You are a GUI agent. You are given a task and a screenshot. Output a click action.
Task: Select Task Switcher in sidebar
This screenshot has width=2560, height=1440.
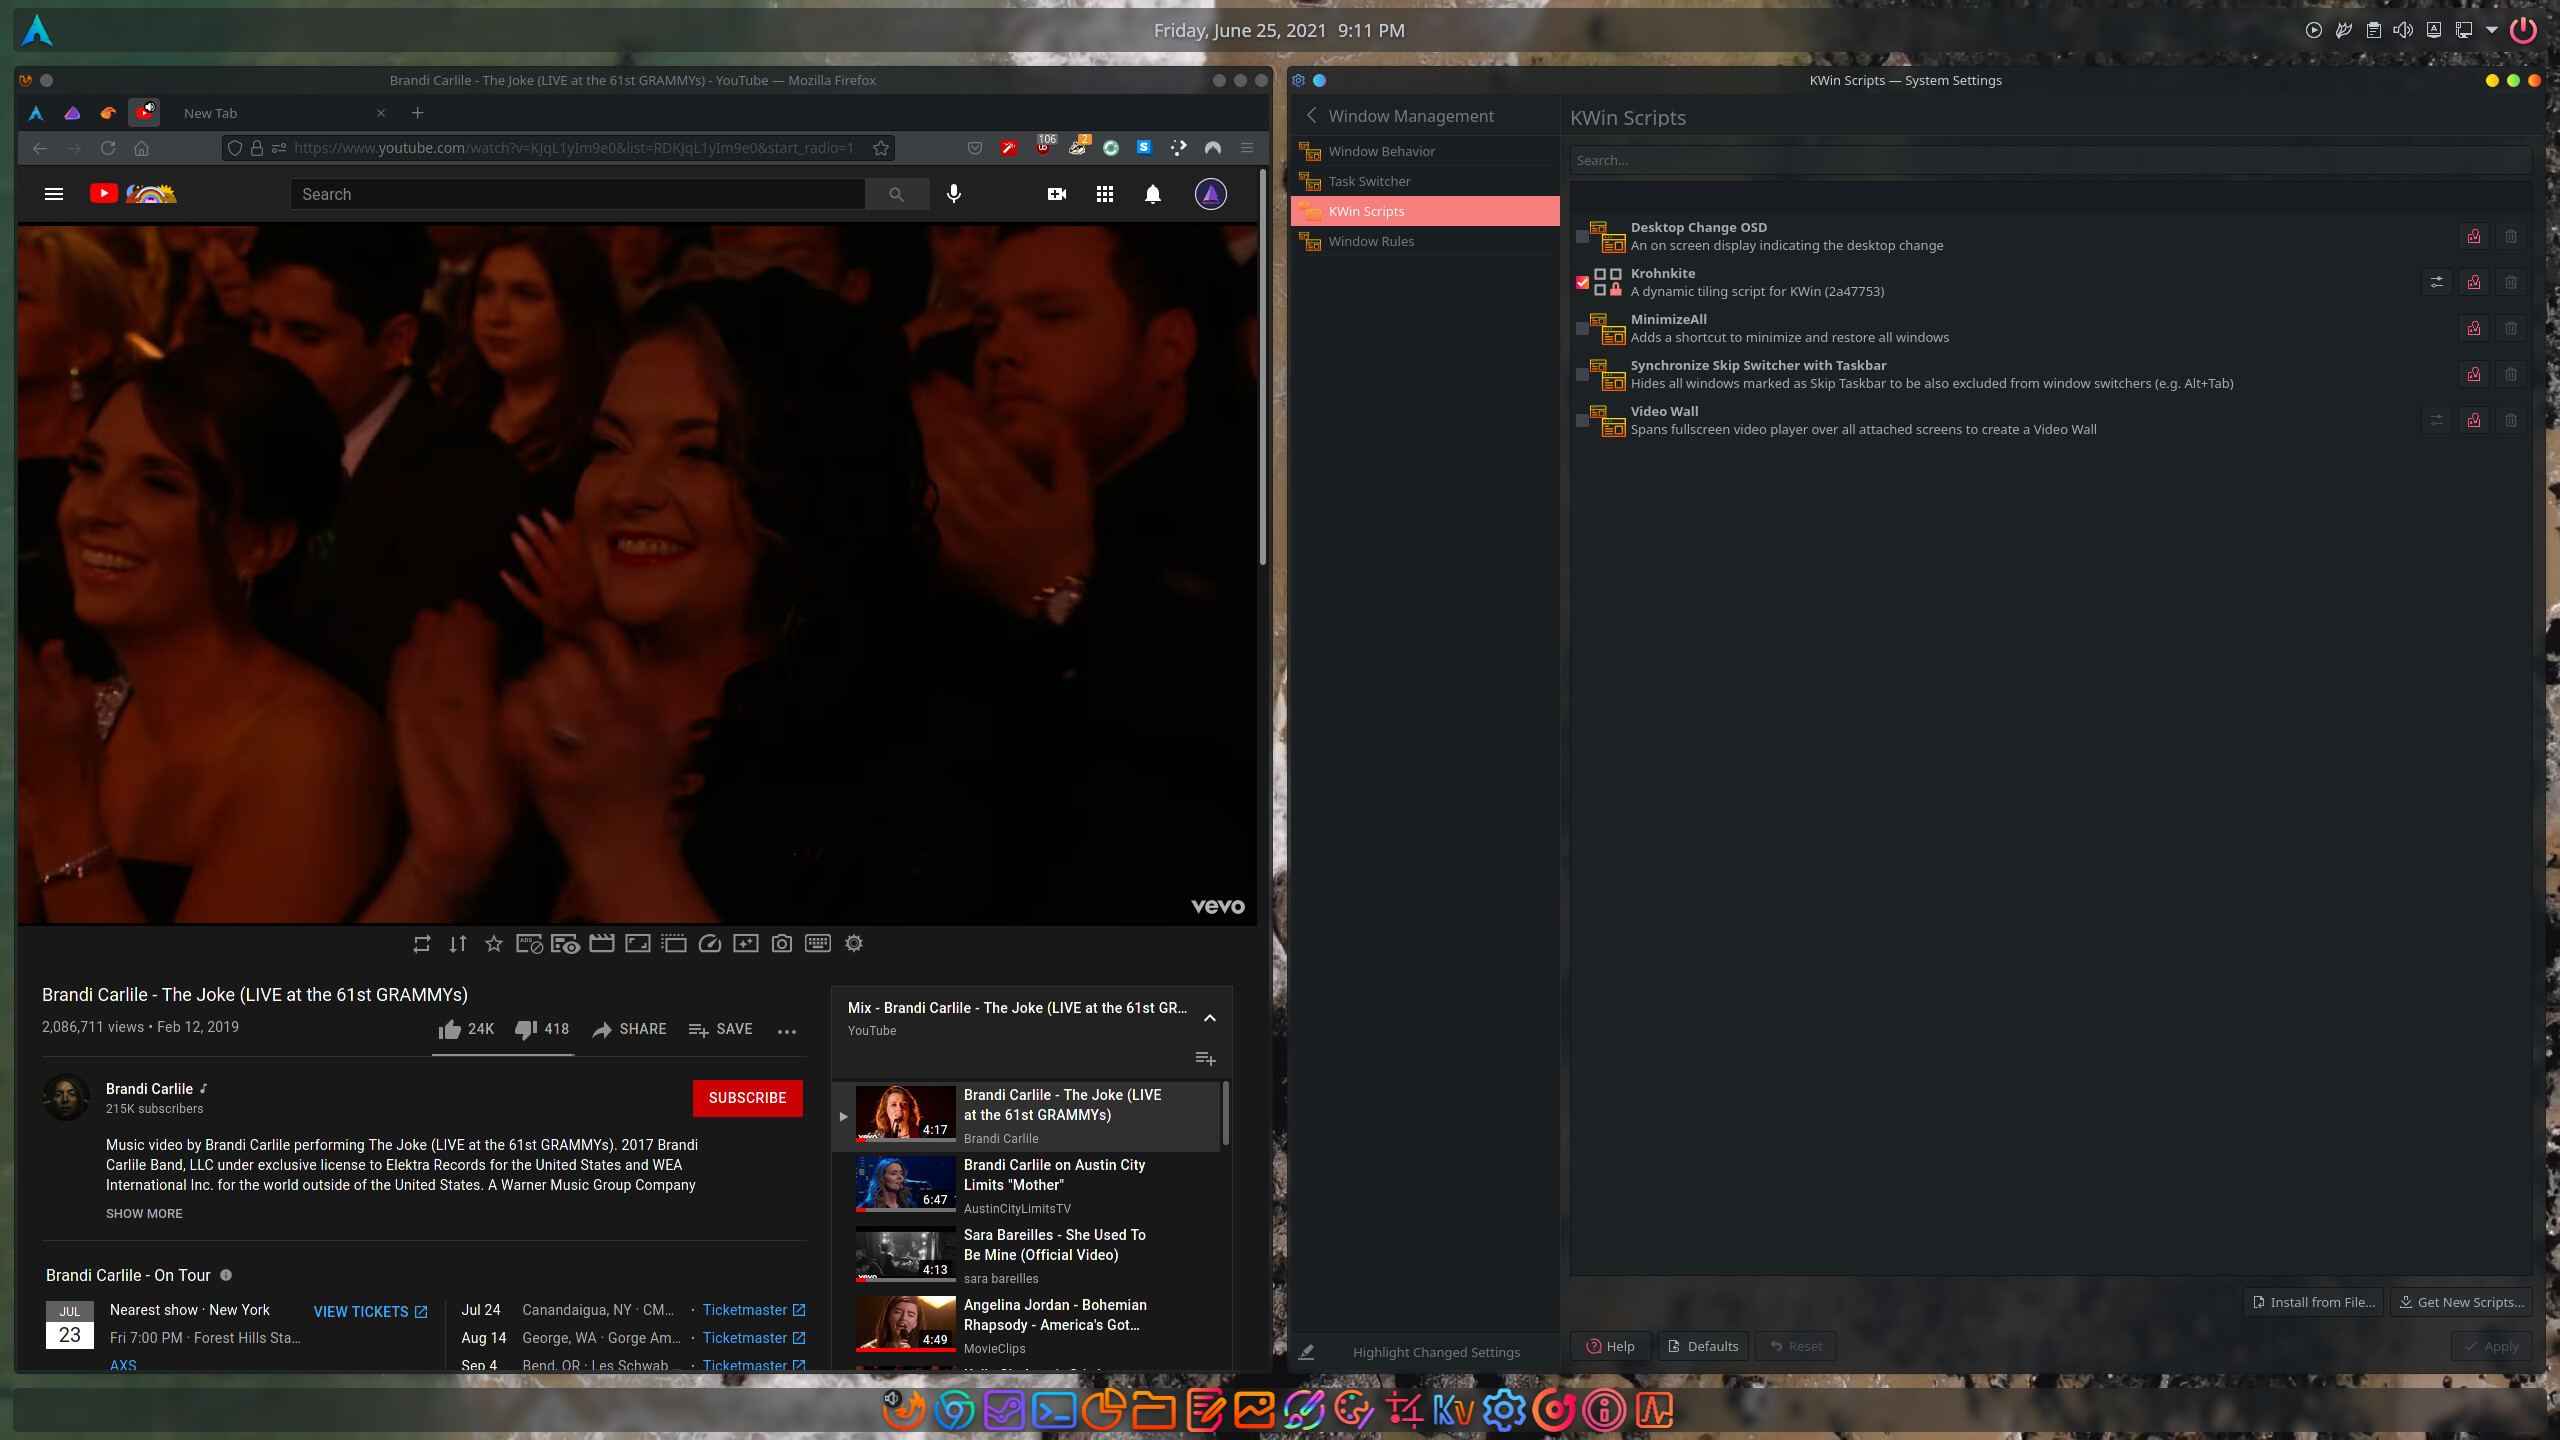[x=1425, y=181]
